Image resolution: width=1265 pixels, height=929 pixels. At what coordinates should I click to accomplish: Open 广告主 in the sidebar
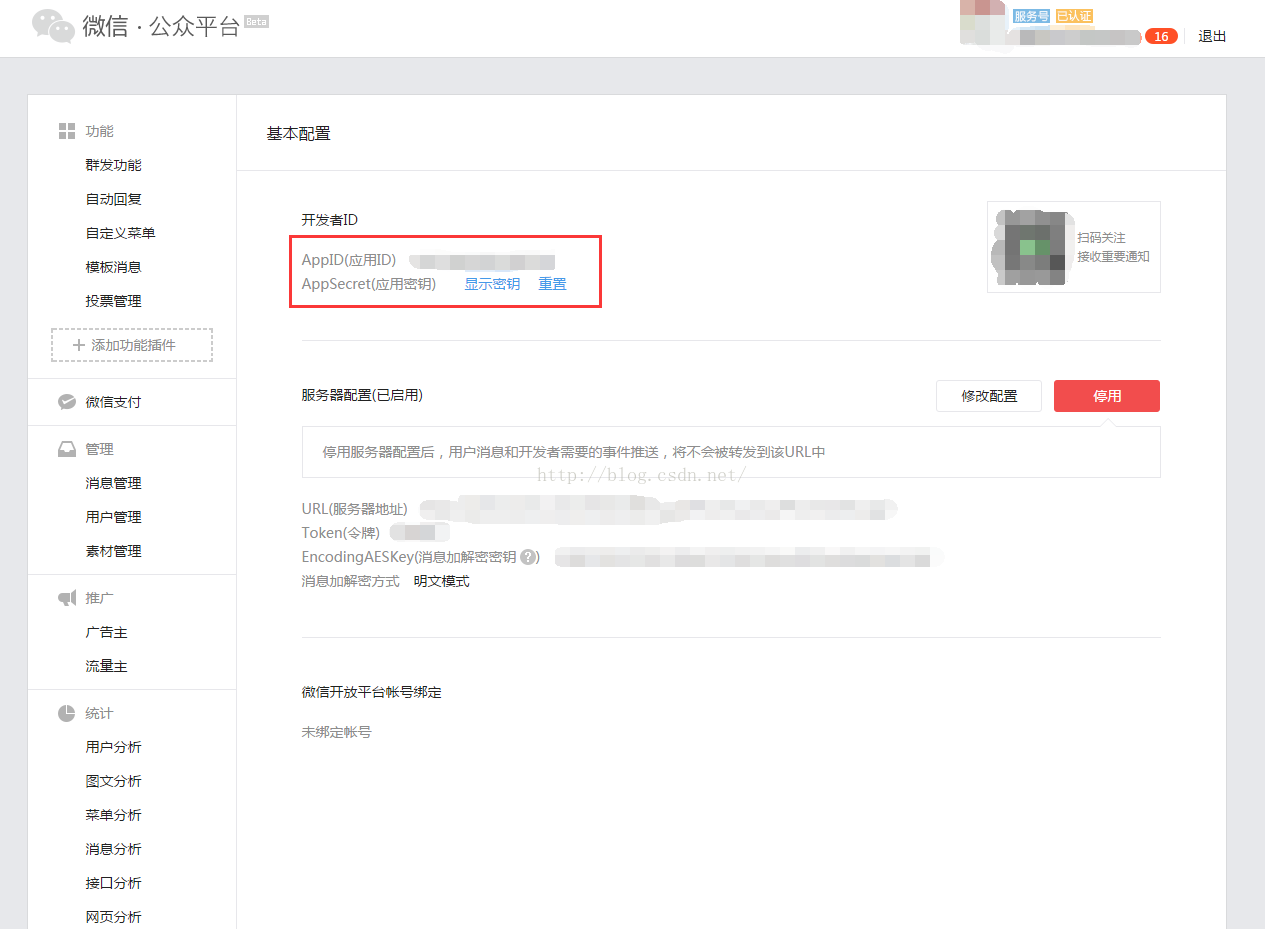107,632
